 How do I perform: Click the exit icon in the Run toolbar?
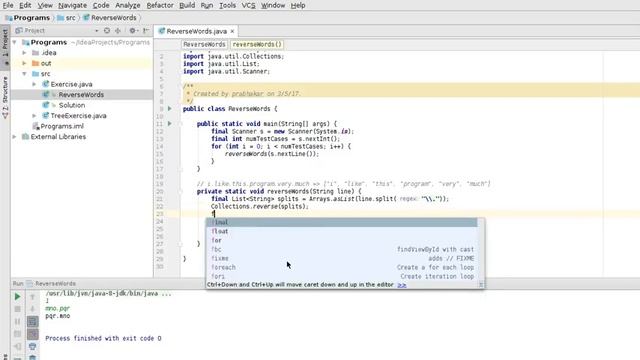coord(17,347)
